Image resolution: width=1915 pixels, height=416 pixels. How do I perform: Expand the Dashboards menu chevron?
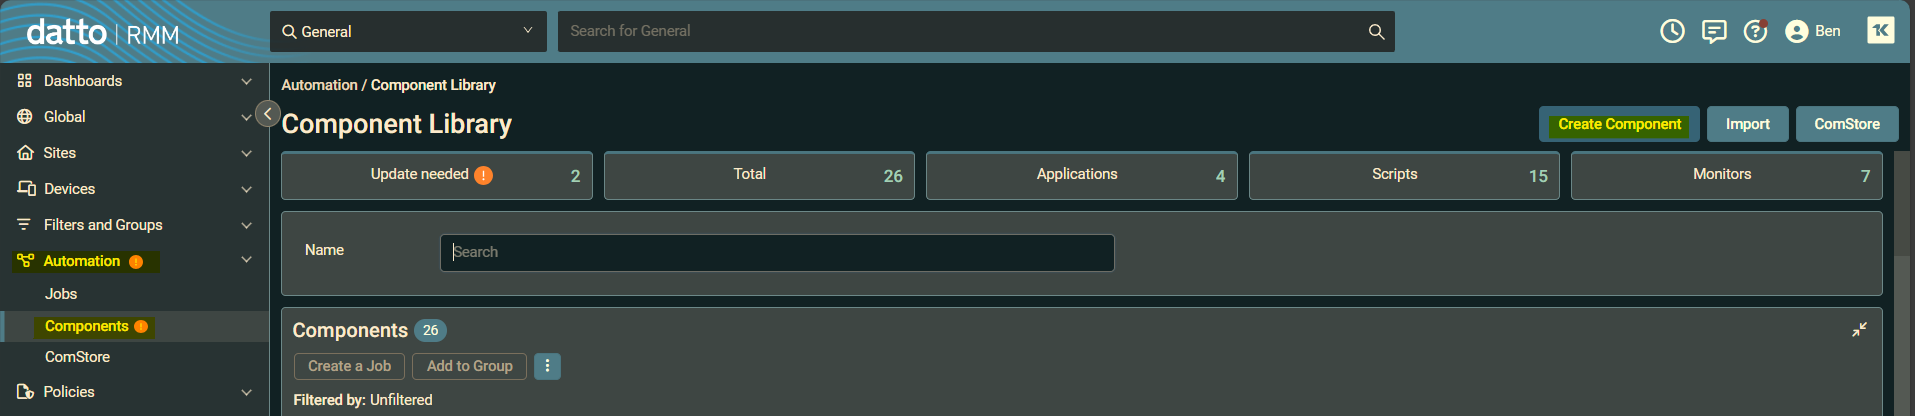pyautogui.click(x=246, y=81)
